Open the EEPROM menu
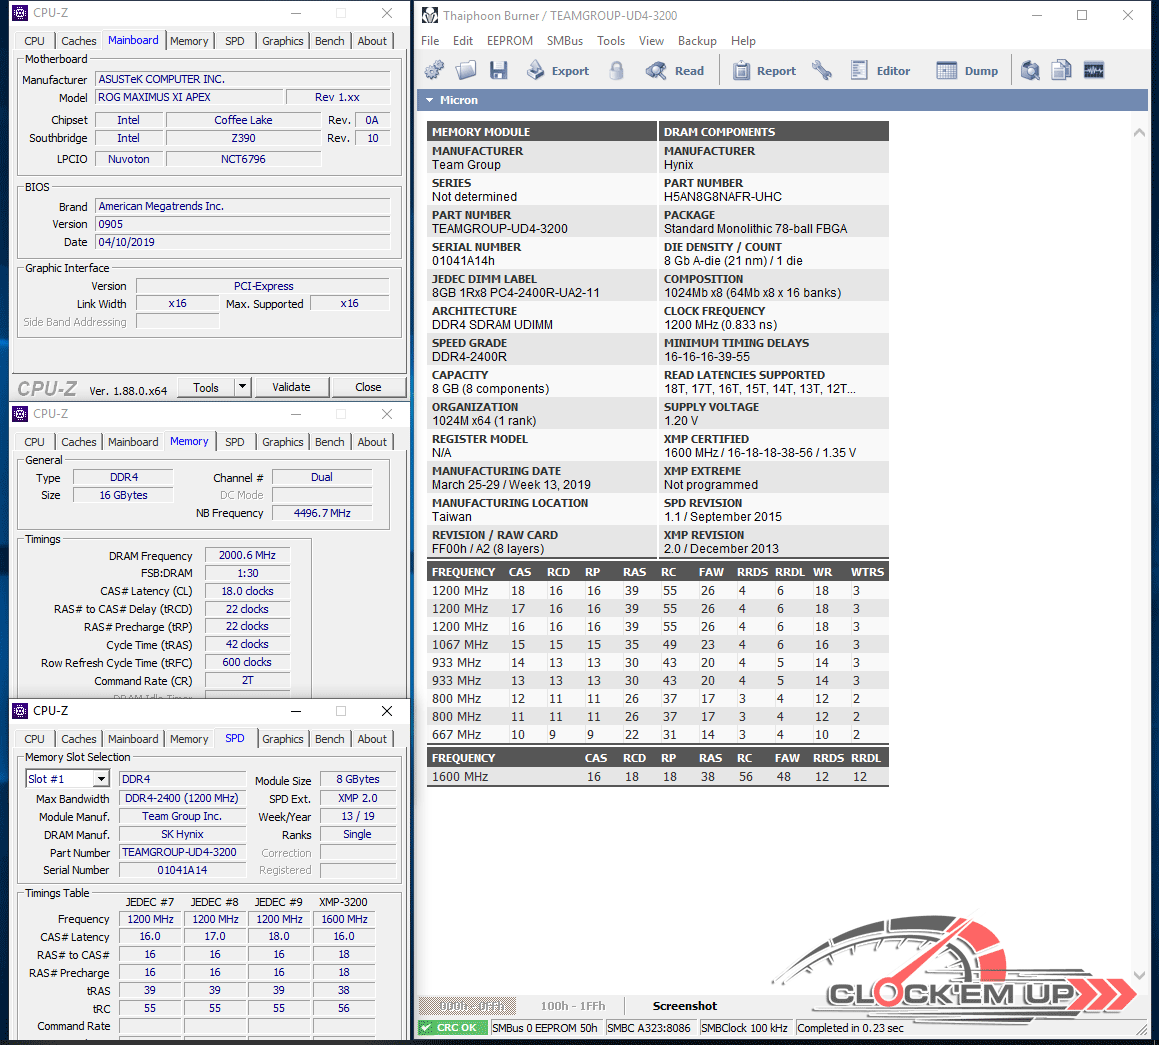Screen dimensions: 1159x1045 pyautogui.click(x=510, y=41)
